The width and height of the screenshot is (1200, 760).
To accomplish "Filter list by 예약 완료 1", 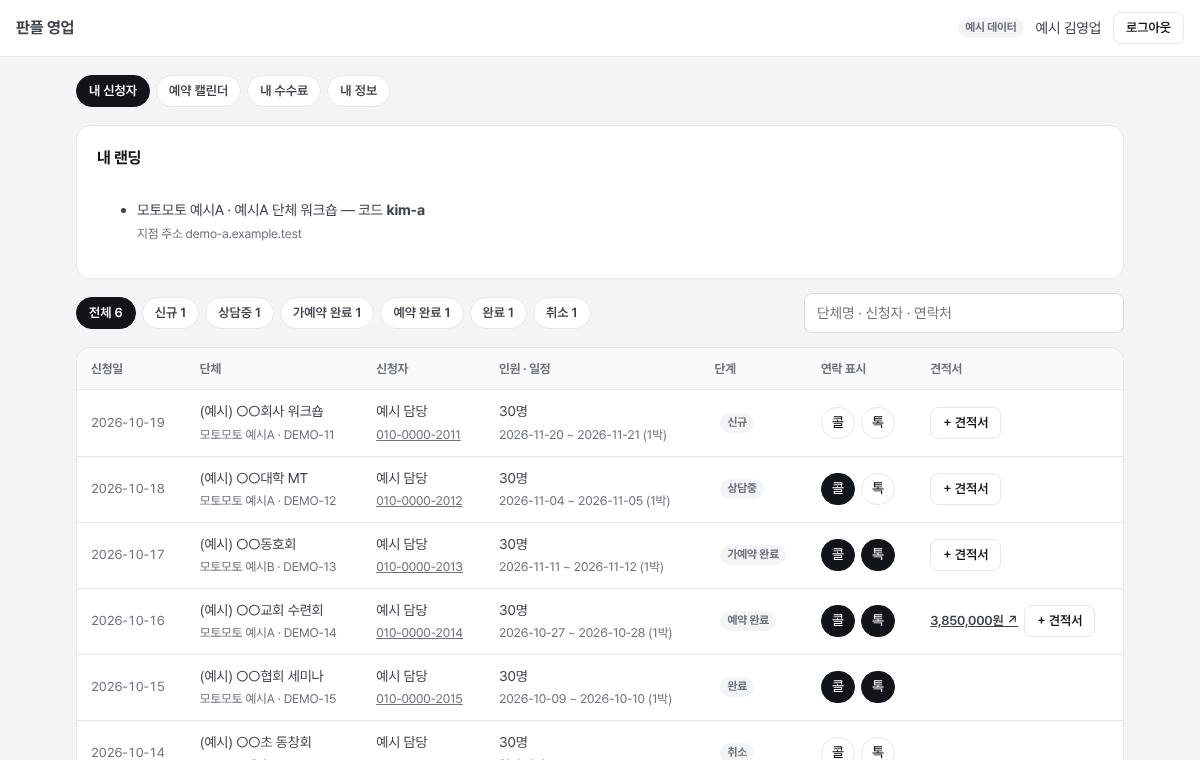I will tap(422, 313).
